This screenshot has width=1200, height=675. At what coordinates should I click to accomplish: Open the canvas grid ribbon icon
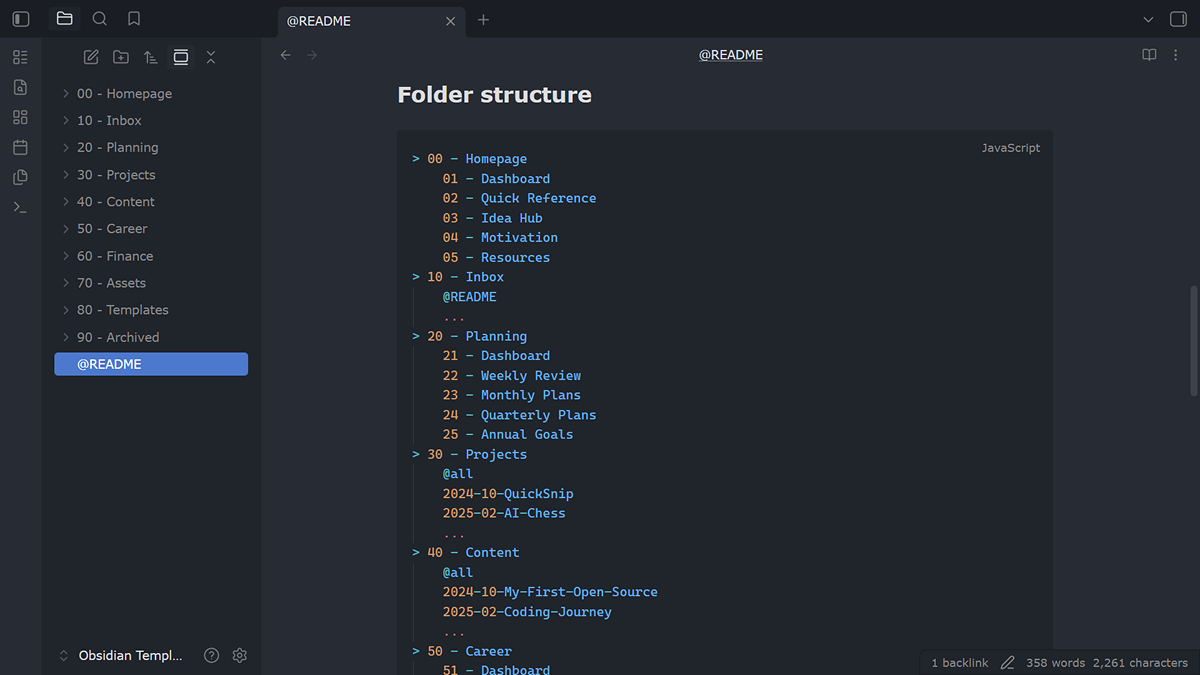pyautogui.click(x=21, y=117)
